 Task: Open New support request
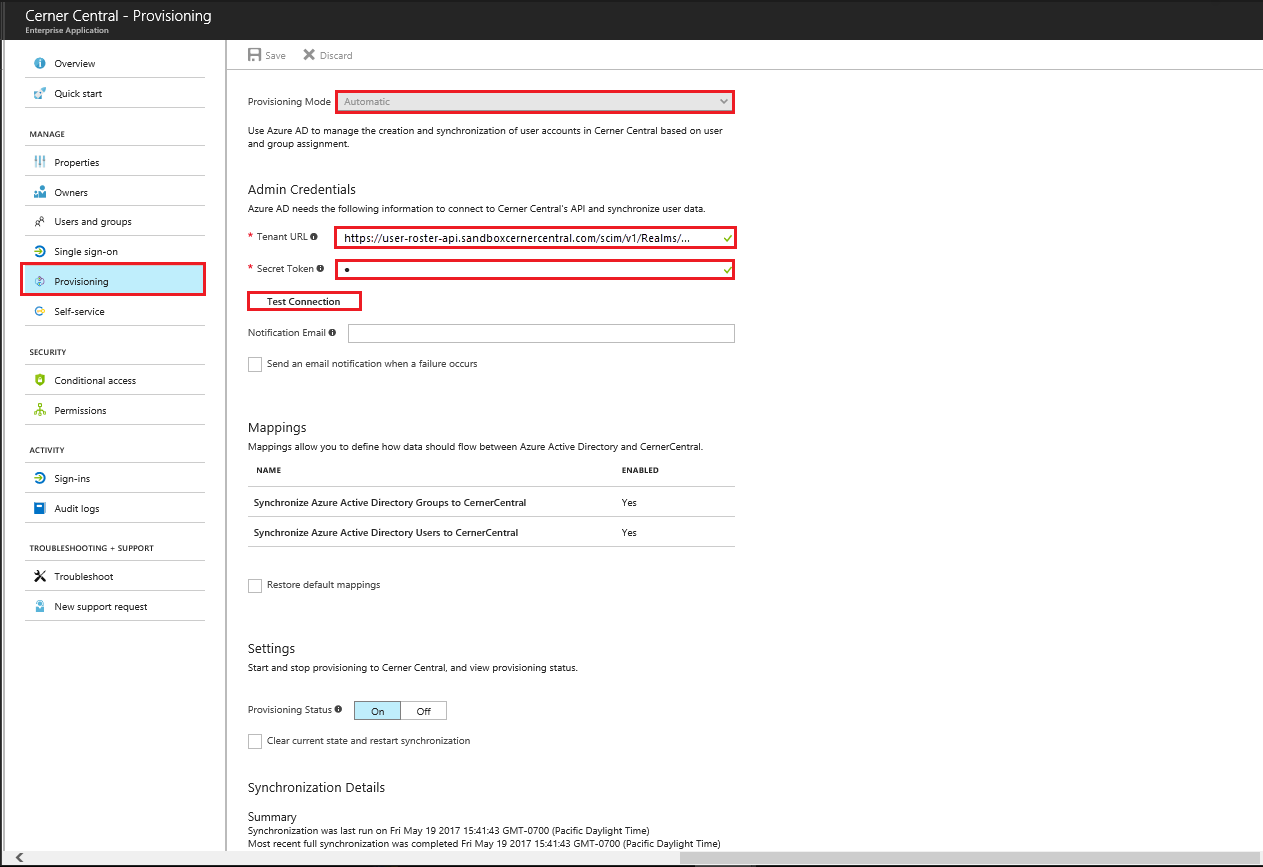(x=115, y=606)
